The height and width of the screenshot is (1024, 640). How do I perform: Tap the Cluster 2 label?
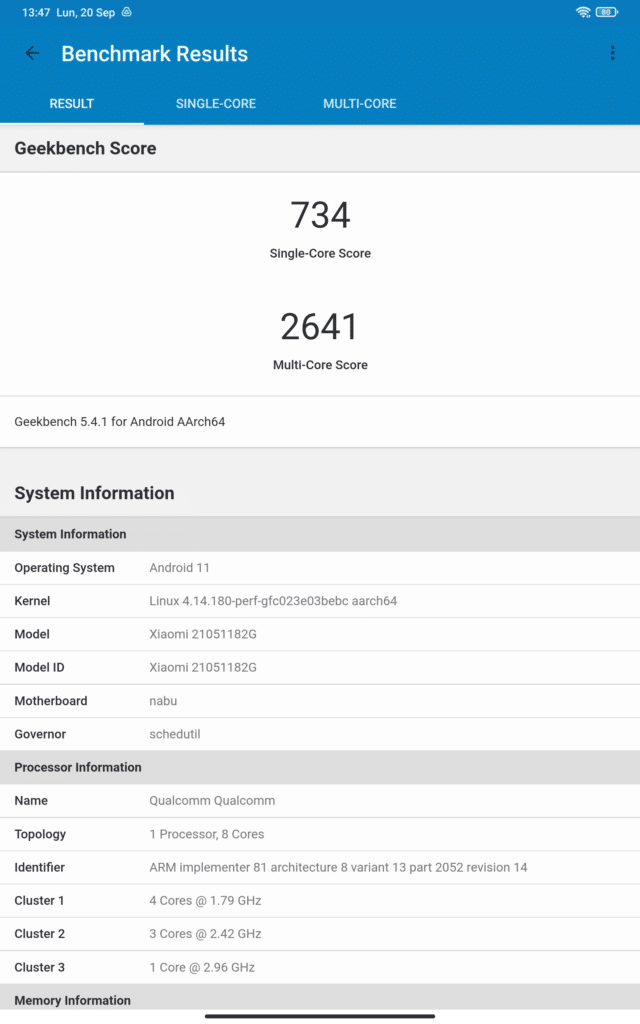tap(40, 934)
